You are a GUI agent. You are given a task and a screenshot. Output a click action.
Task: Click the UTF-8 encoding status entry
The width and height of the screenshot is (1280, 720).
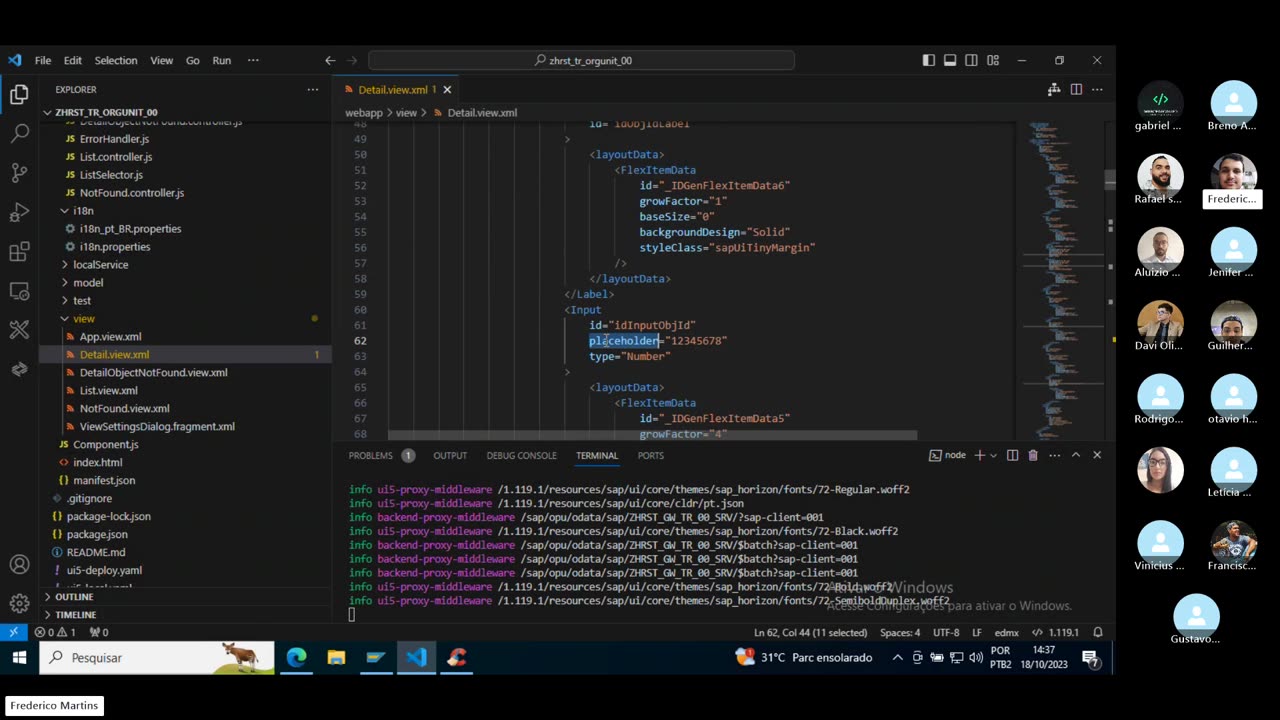(x=946, y=632)
